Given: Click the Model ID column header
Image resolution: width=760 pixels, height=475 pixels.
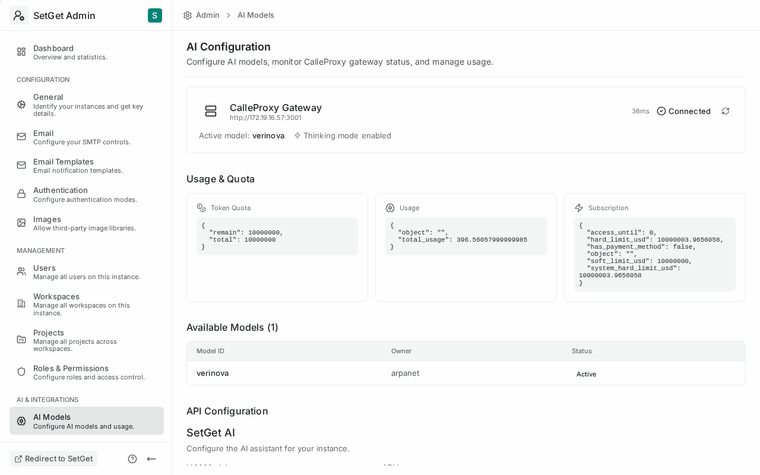Looking at the screenshot, I should click(210, 351).
